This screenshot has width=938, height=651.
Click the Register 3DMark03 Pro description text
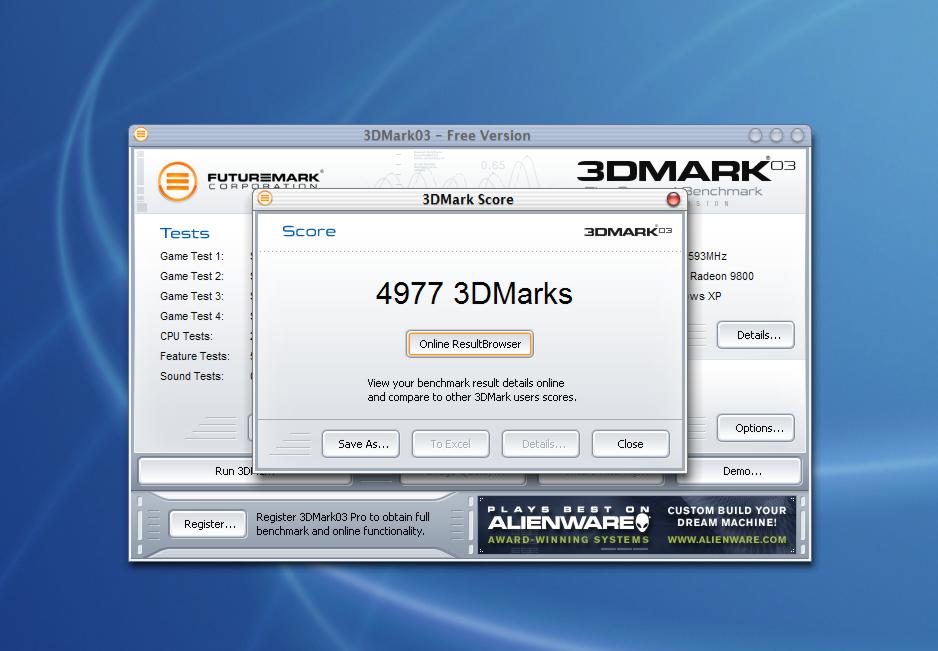coord(343,524)
